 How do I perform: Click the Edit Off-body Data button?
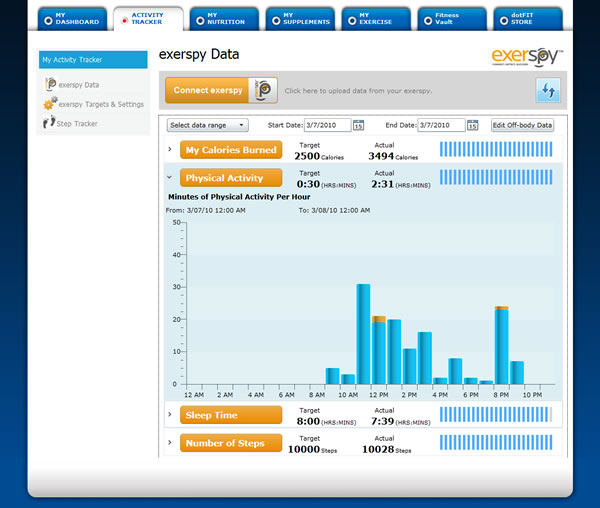click(x=522, y=125)
